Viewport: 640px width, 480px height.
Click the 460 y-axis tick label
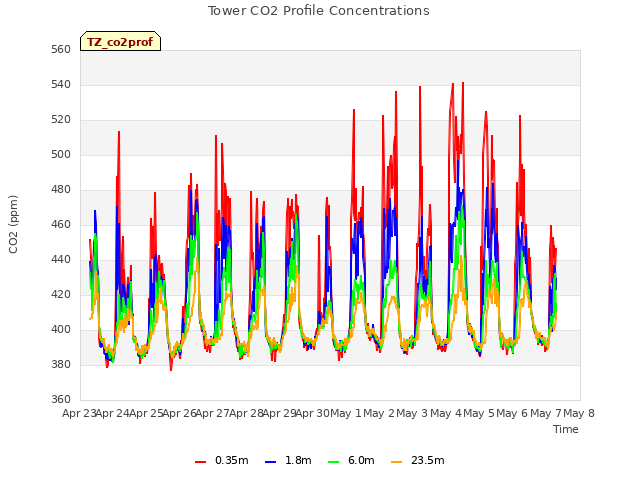pyautogui.click(x=61, y=224)
